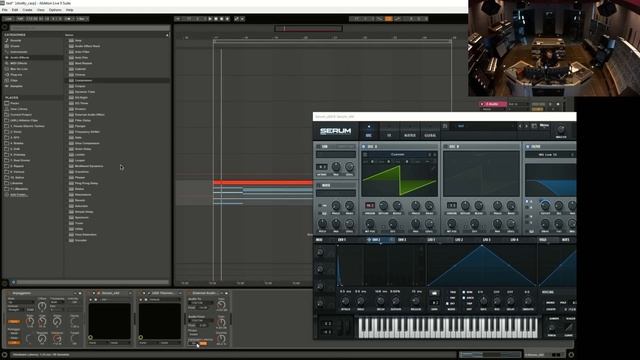Click Serum Master volume knob

561,130
